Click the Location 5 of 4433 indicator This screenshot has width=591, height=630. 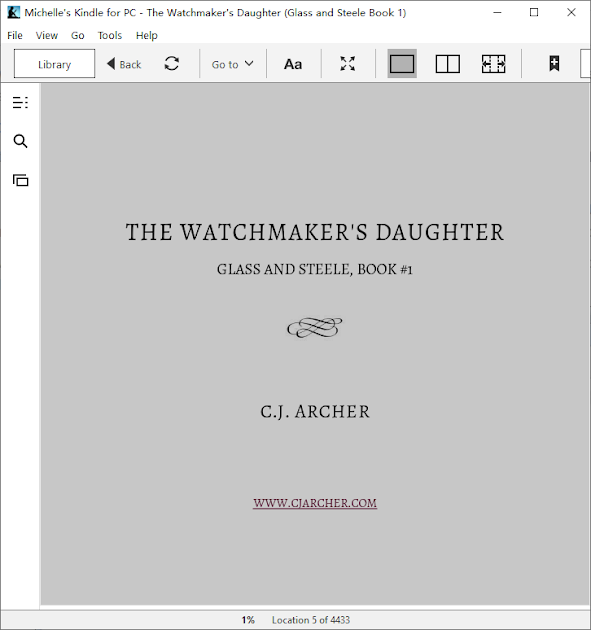(x=311, y=620)
